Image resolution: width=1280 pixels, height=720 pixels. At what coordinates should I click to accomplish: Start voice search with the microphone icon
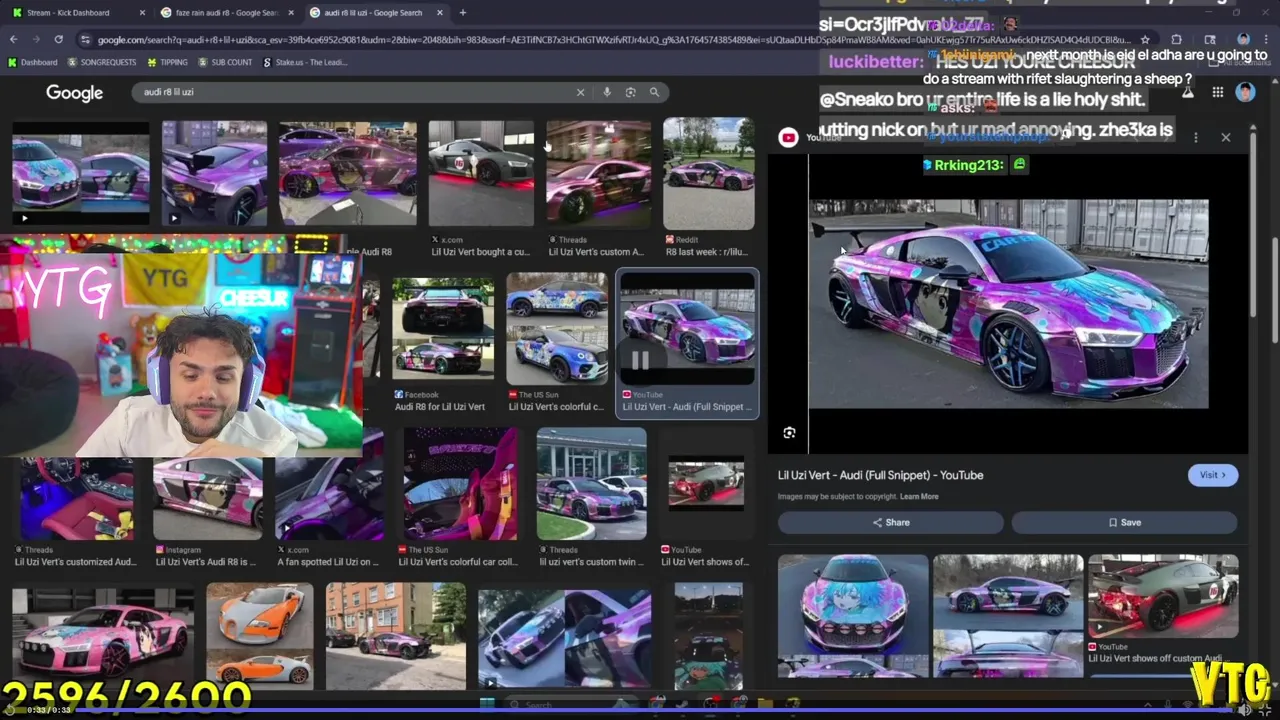606,92
